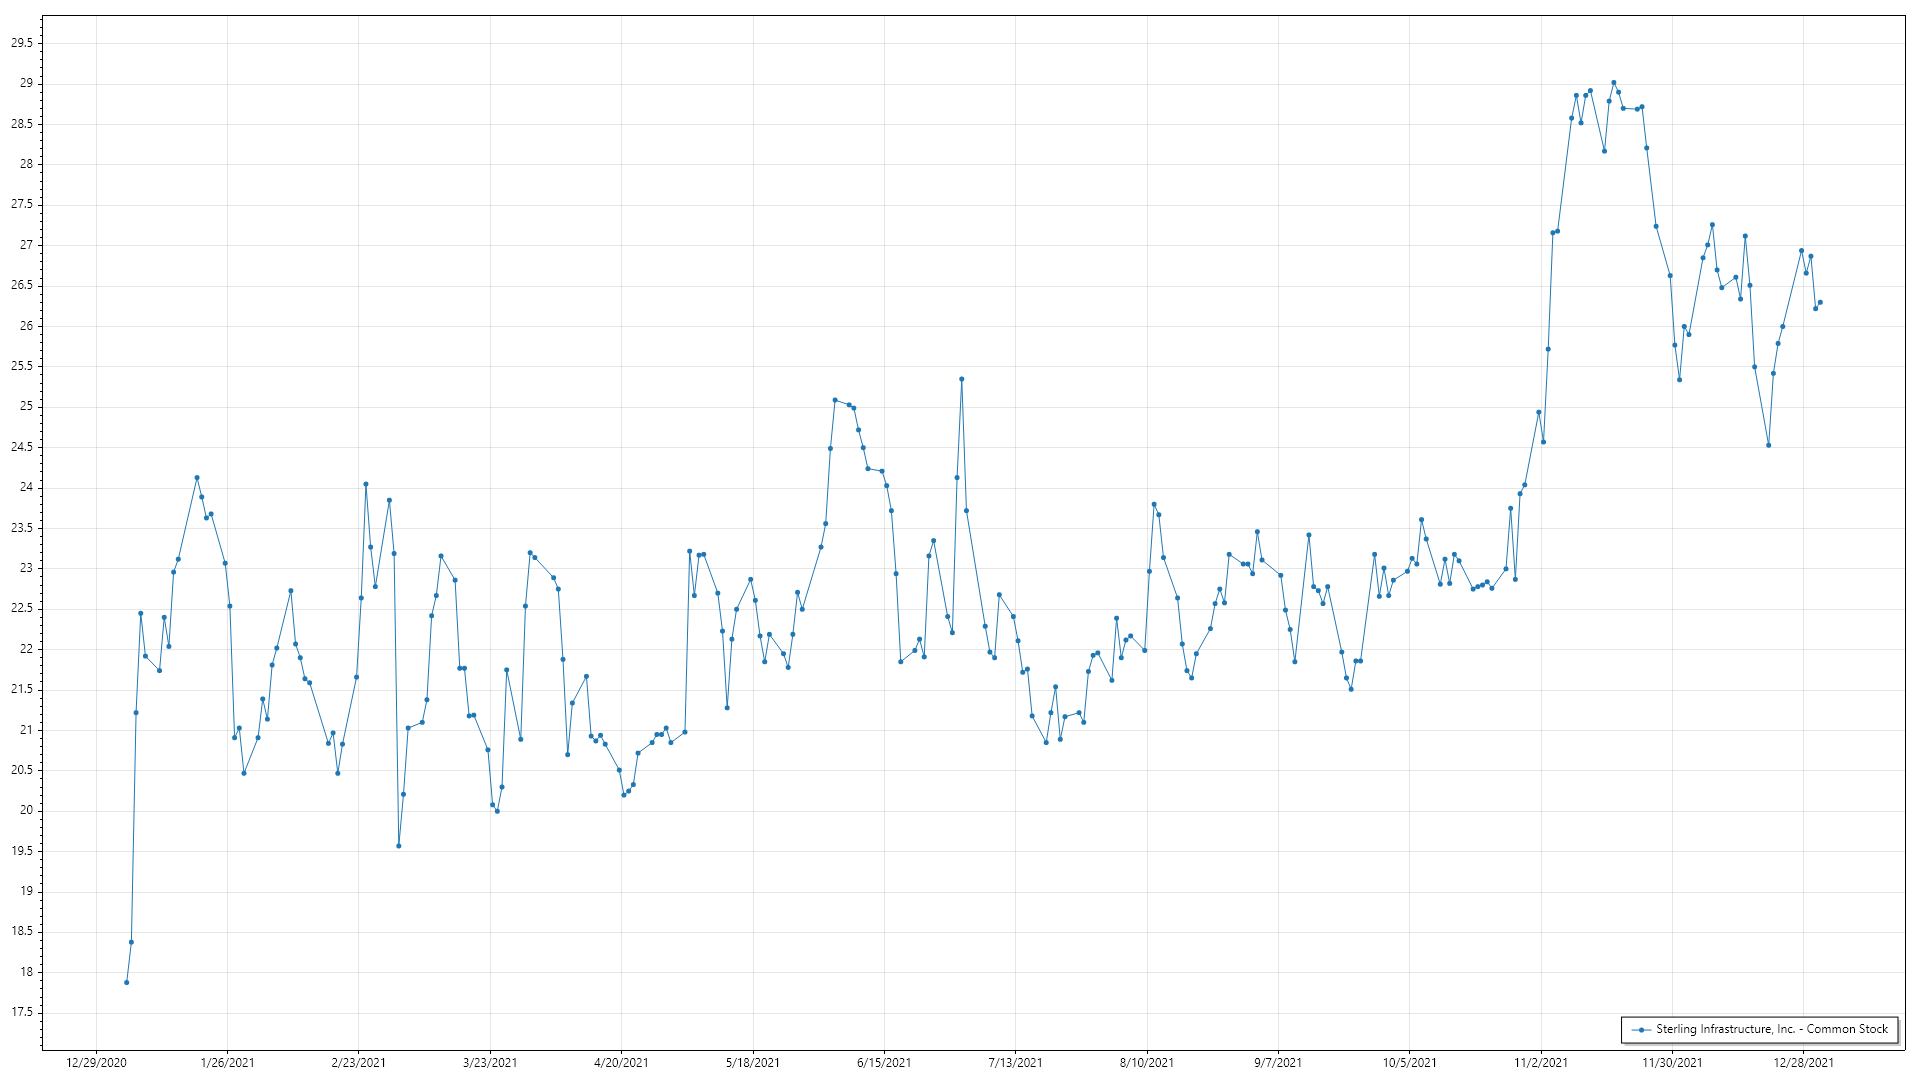This screenshot has height=1080, width=1920.
Task: Click the 17.5 y-axis value label
Action: pos(22,1012)
